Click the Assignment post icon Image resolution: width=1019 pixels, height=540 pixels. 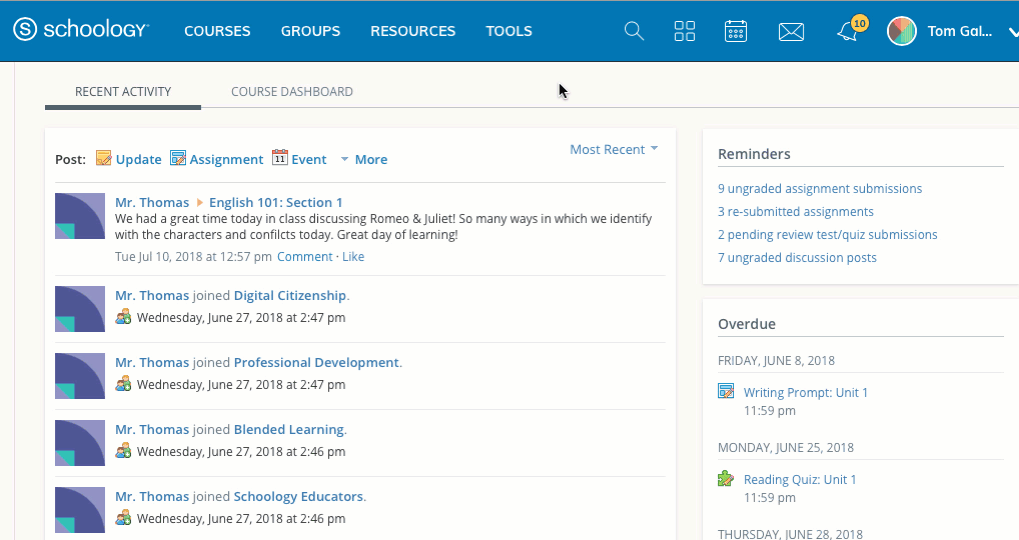tap(178, 159)
